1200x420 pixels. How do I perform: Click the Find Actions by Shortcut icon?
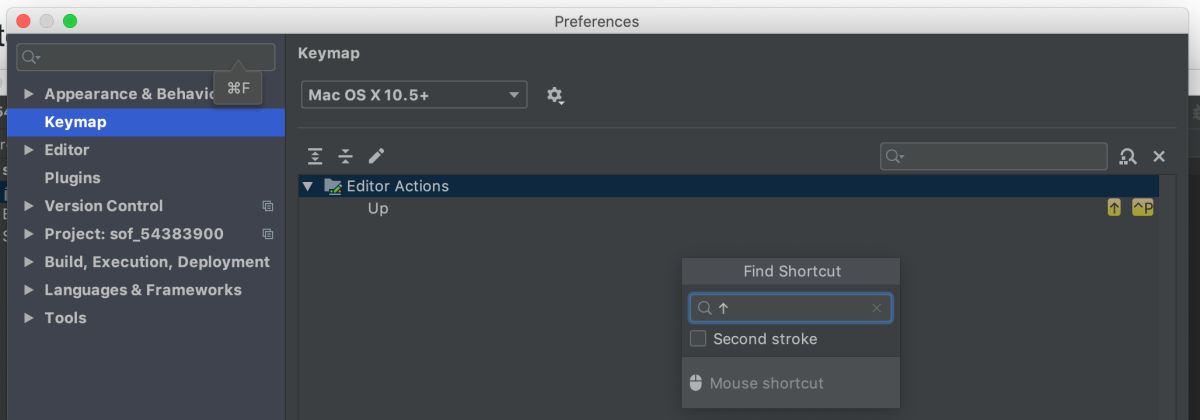point(1128,156)
